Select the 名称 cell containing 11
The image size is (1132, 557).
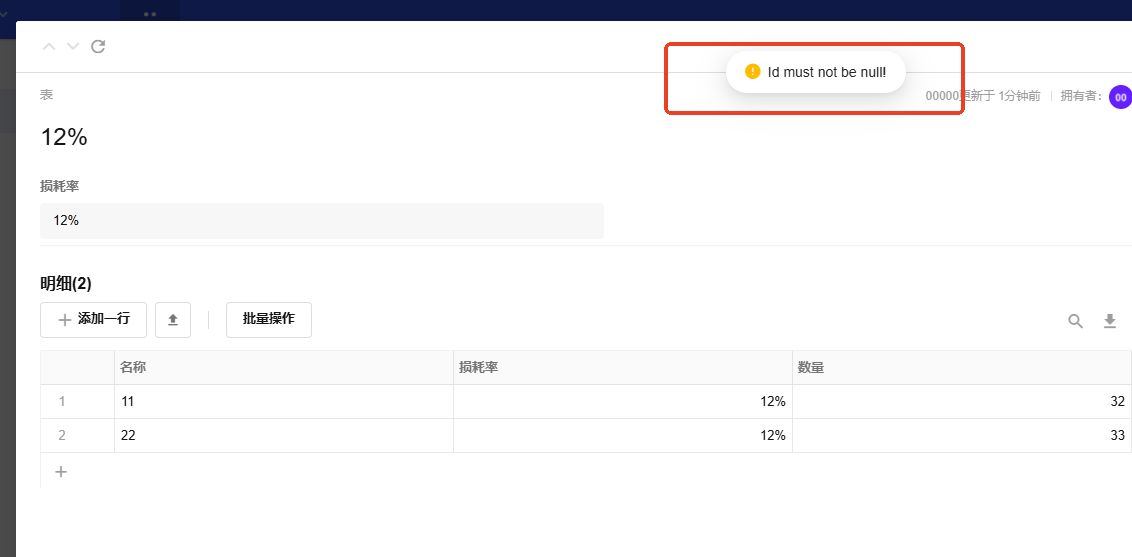tap(284, 402)
